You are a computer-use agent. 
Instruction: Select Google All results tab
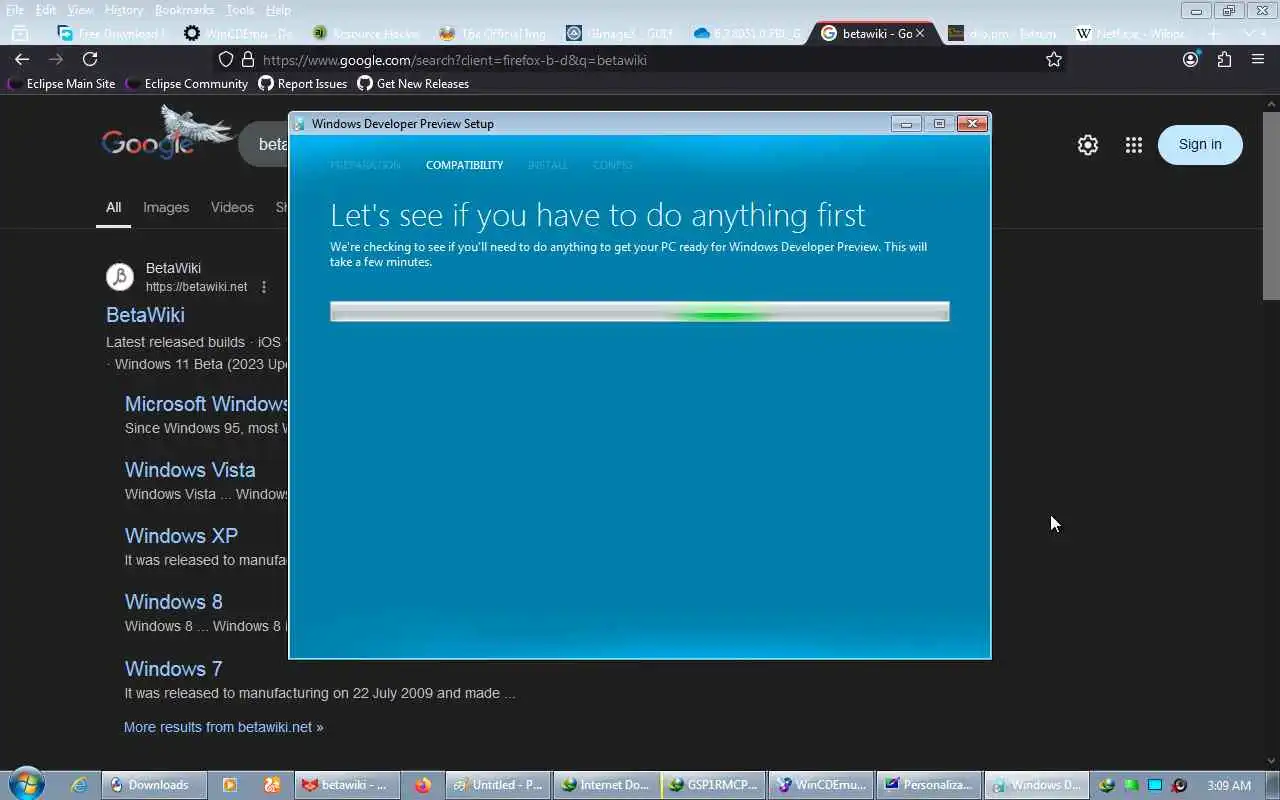[x=114, y=207]
